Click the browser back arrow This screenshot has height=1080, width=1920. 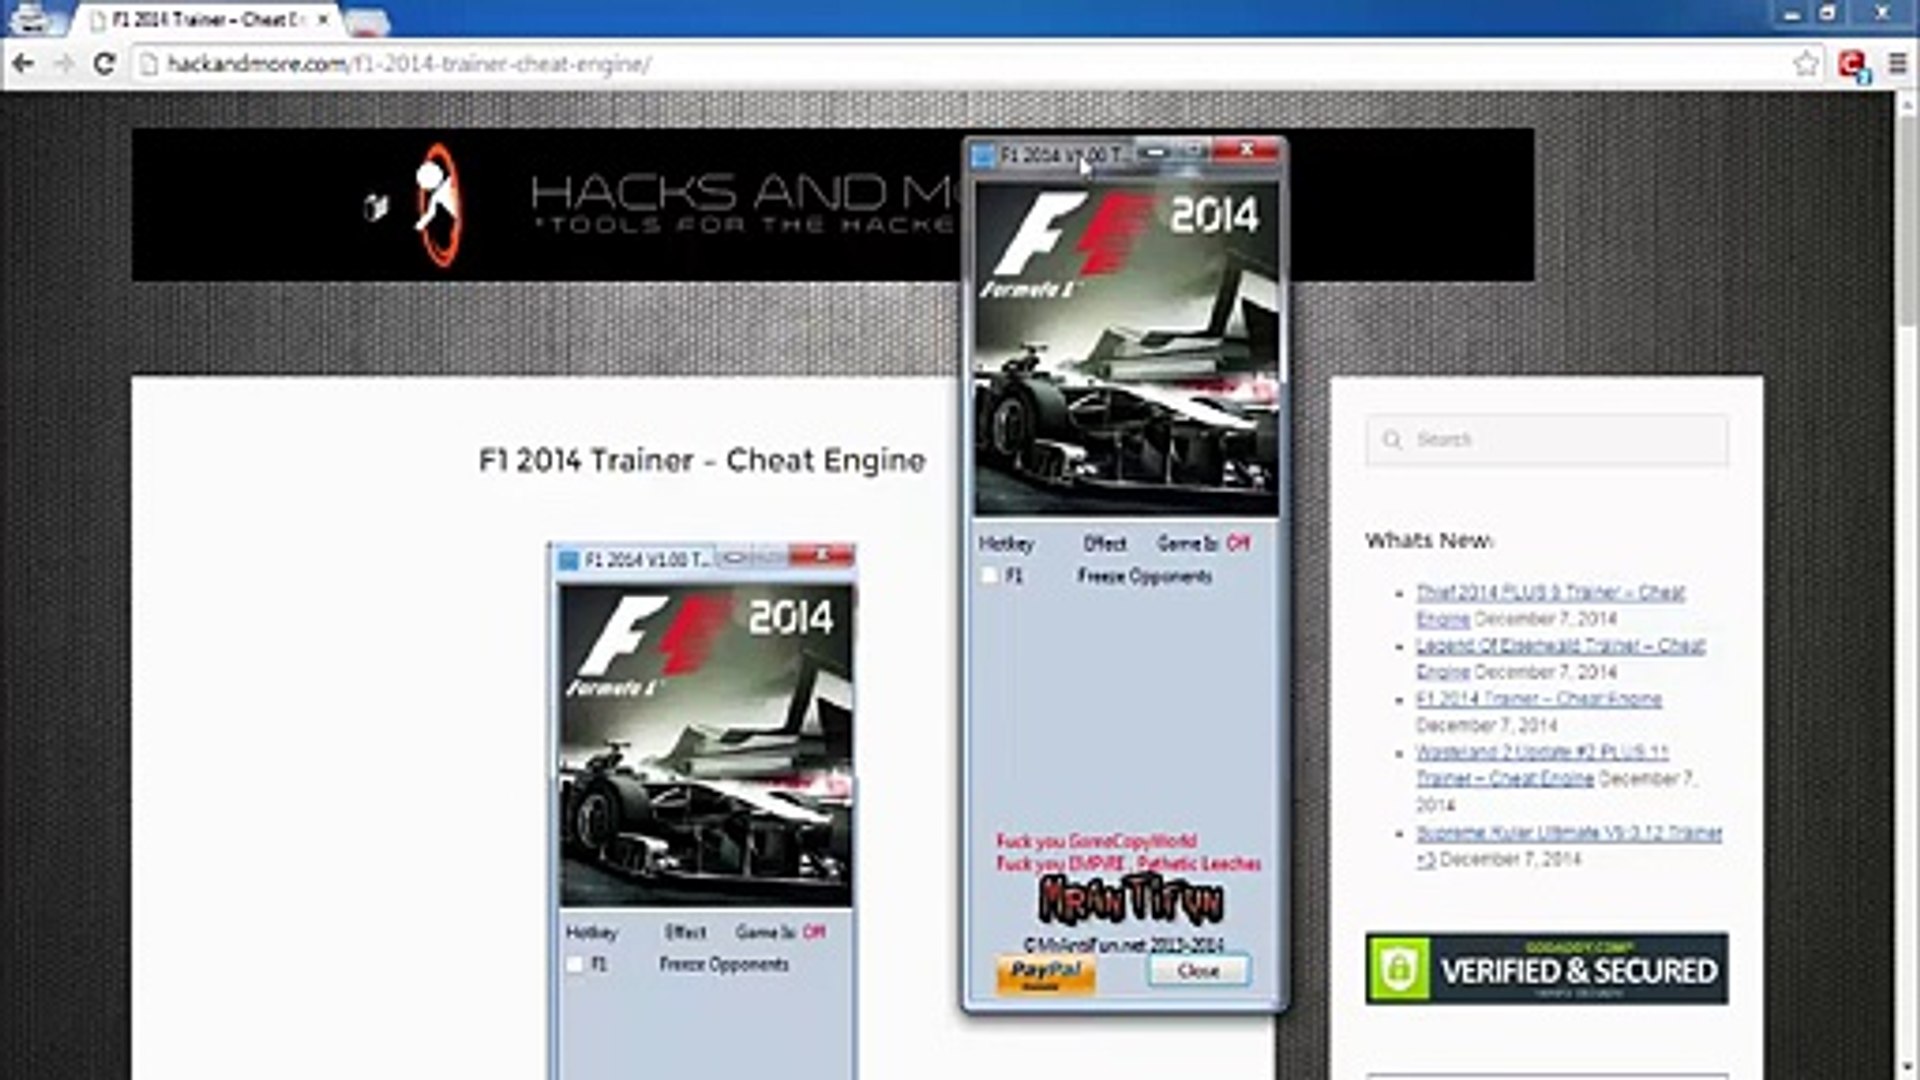coord(22,64)
